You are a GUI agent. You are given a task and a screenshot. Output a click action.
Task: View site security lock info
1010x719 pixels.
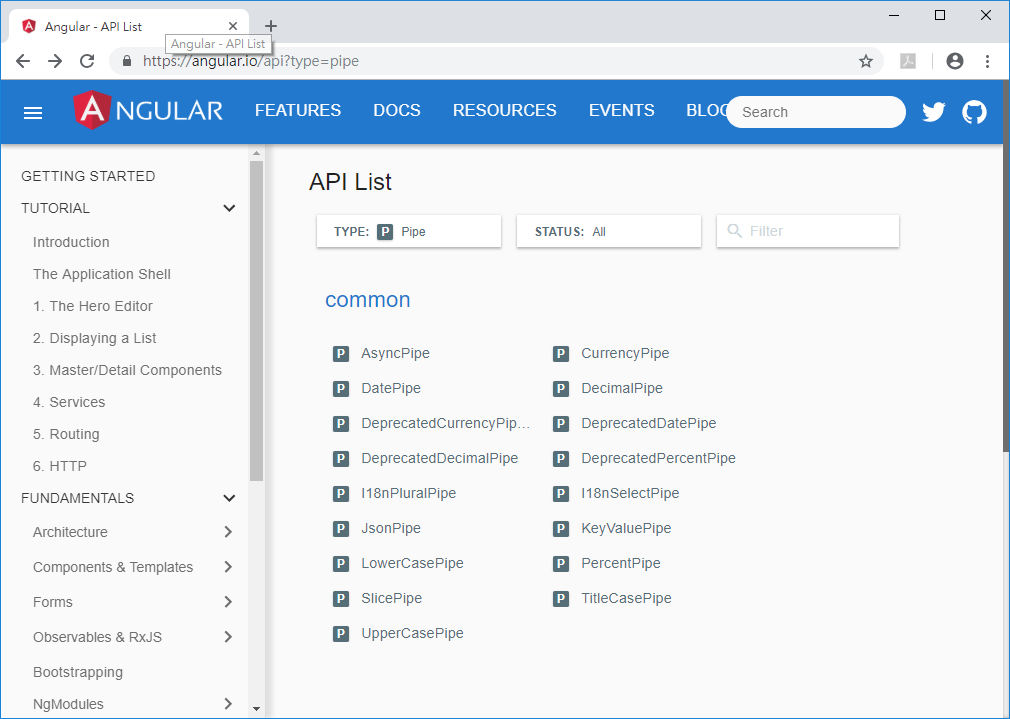[x=127, y=61]
